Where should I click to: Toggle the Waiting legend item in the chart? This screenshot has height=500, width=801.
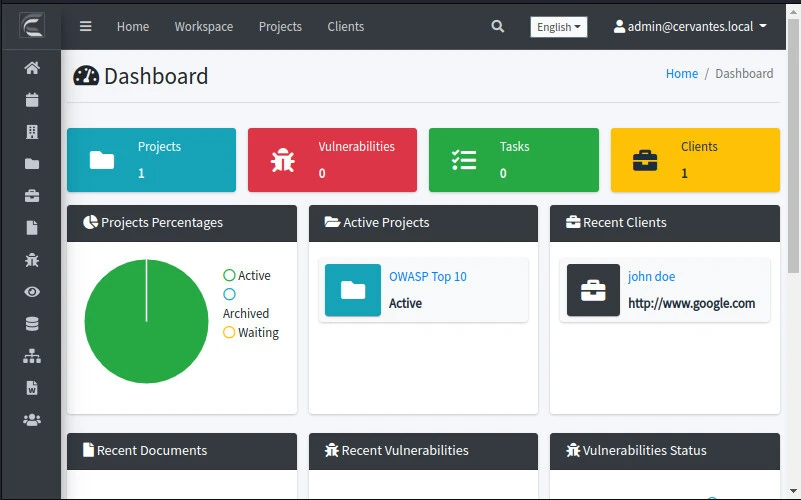pos(250,332)
